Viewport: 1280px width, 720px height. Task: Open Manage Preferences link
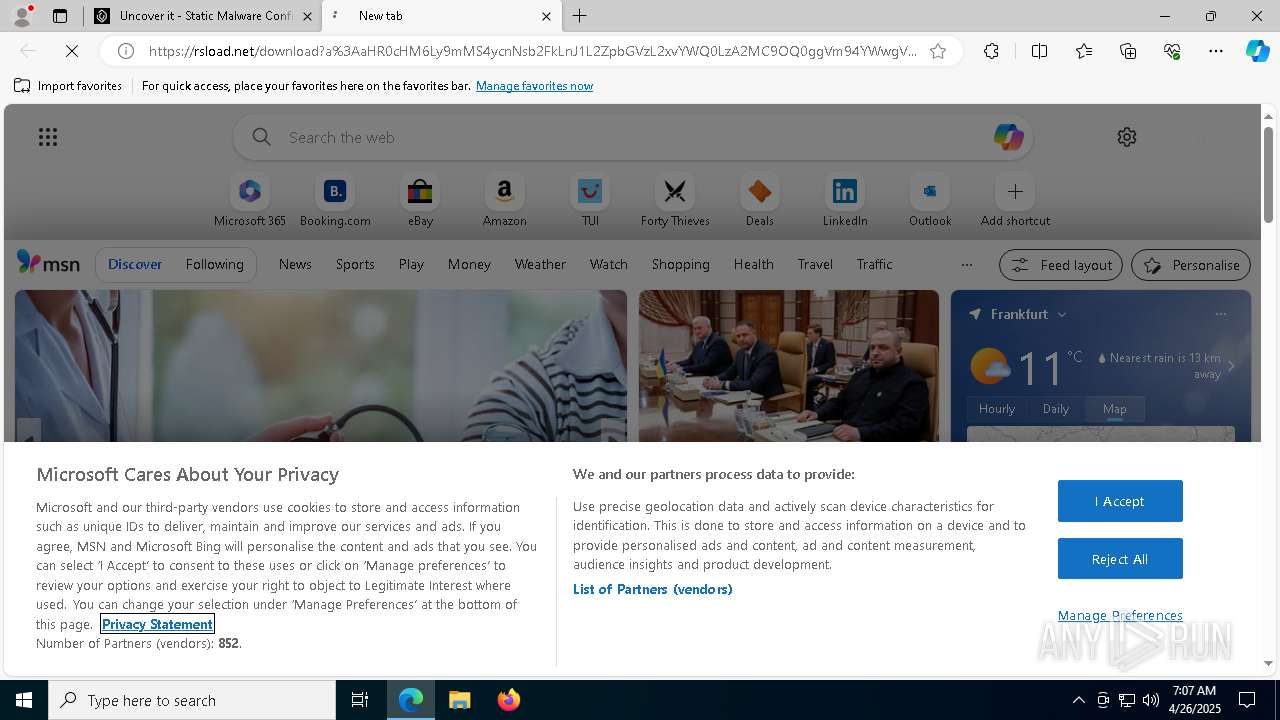1120,616
